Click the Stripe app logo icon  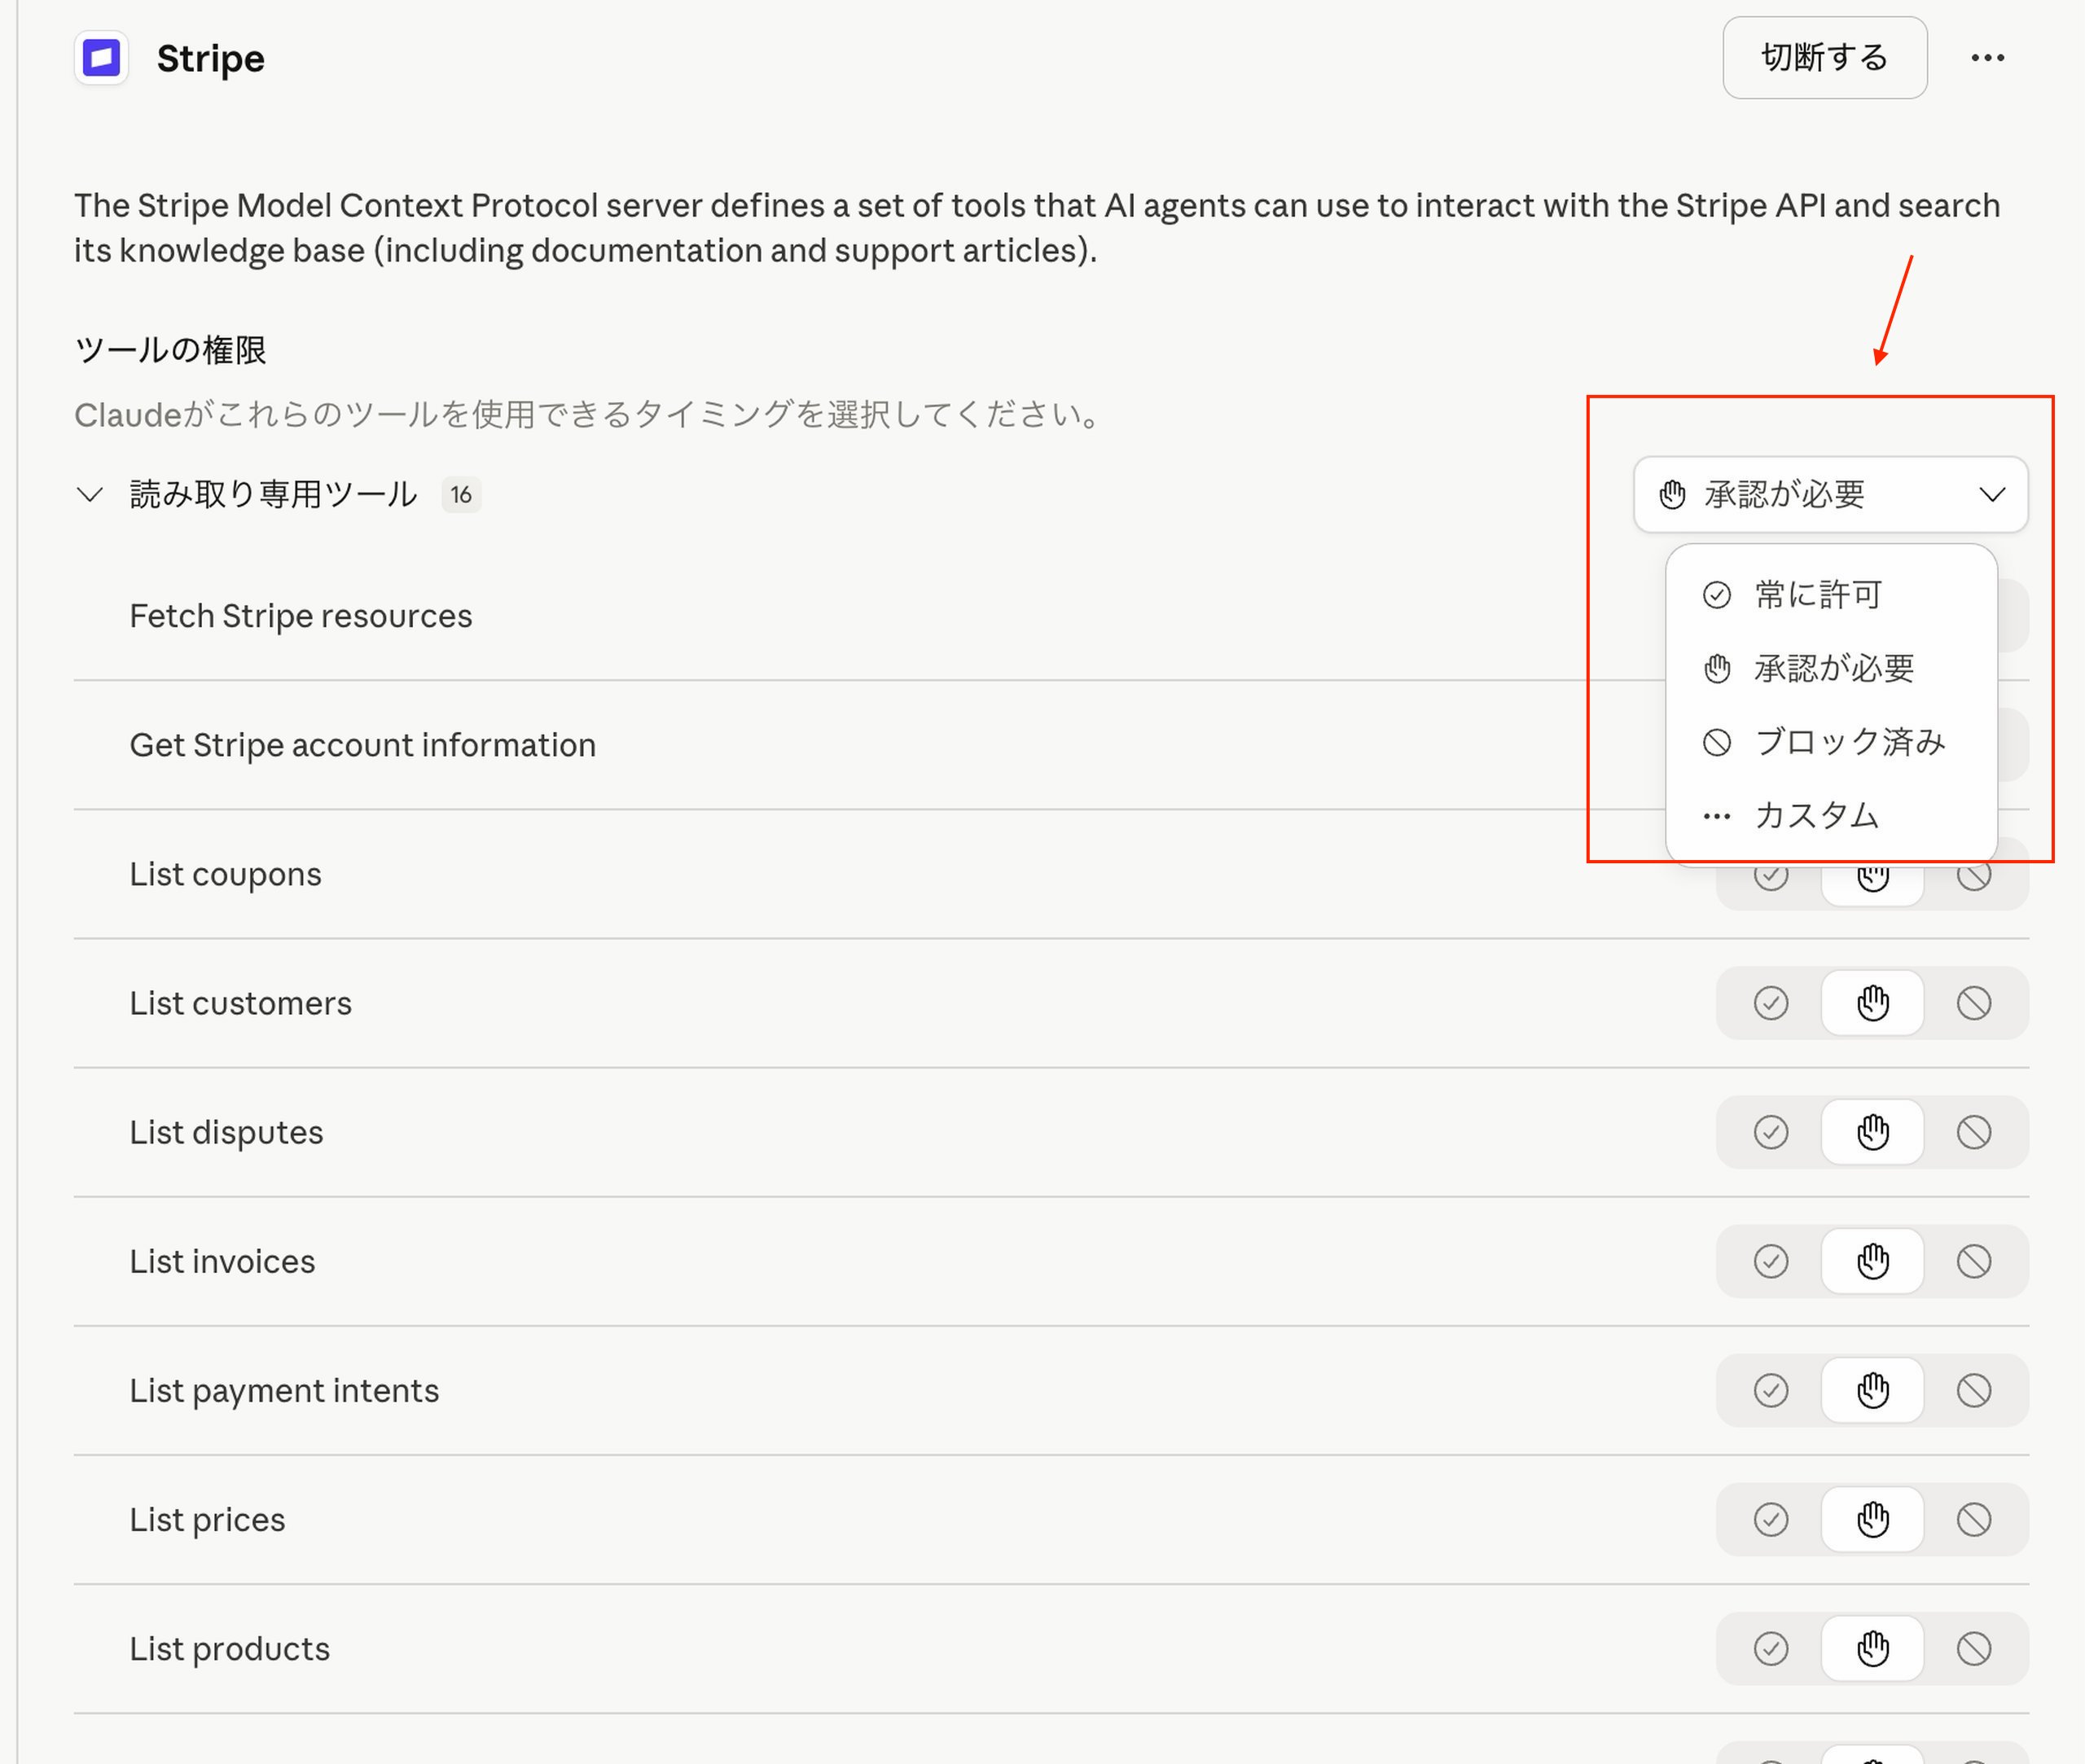click(x=101, y=58)
